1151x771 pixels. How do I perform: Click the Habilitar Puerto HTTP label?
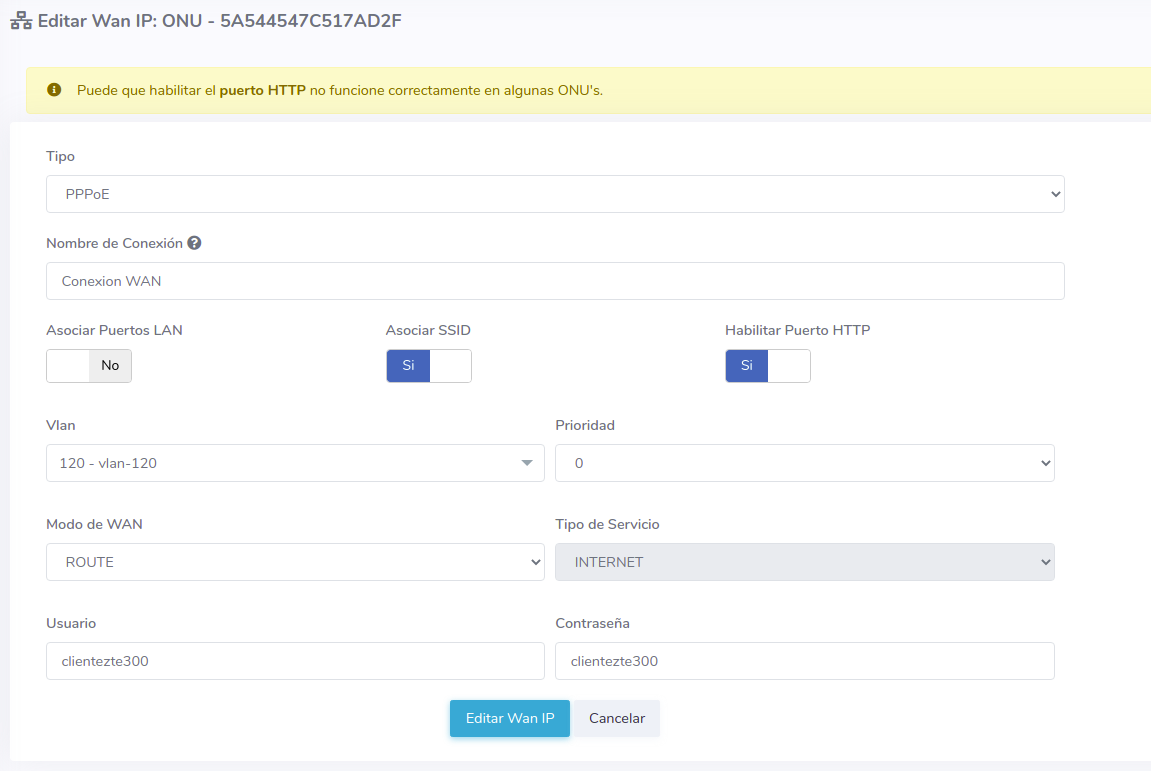coord(797,330)
